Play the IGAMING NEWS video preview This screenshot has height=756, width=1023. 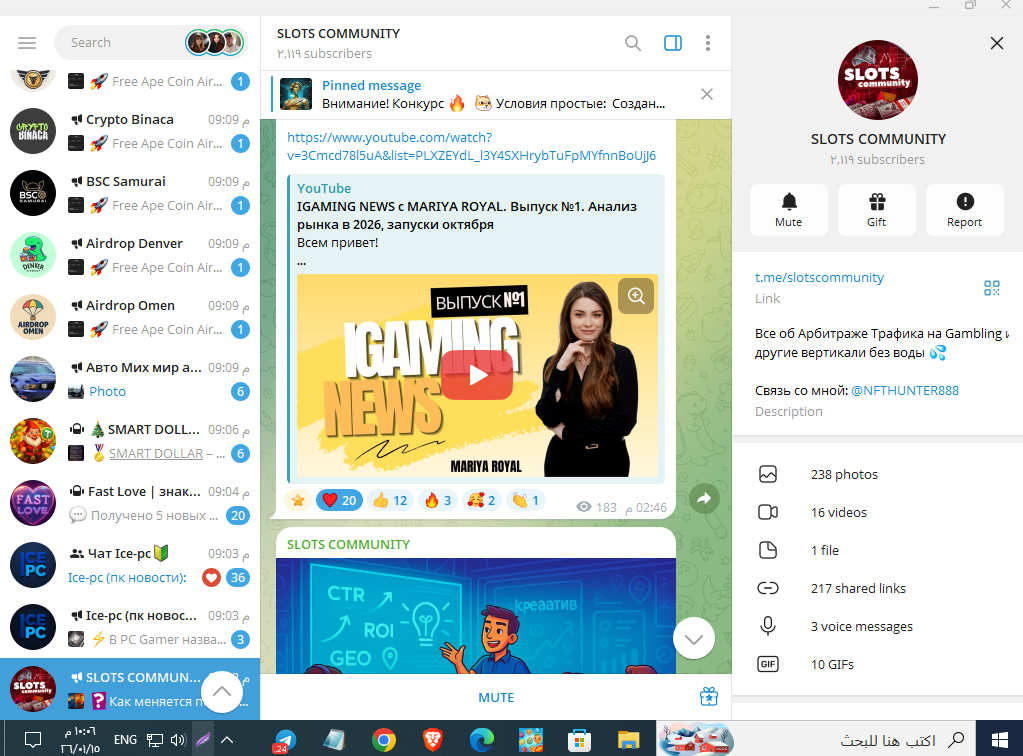pyautogui.click(x=477, y=375)
